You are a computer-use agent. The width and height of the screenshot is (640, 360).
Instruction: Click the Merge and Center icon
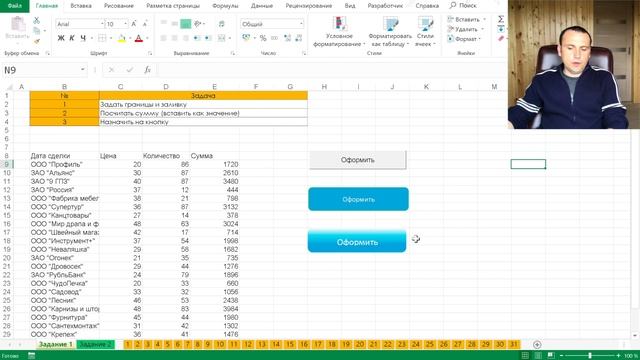pyautogui.click(x=222, y=38)
